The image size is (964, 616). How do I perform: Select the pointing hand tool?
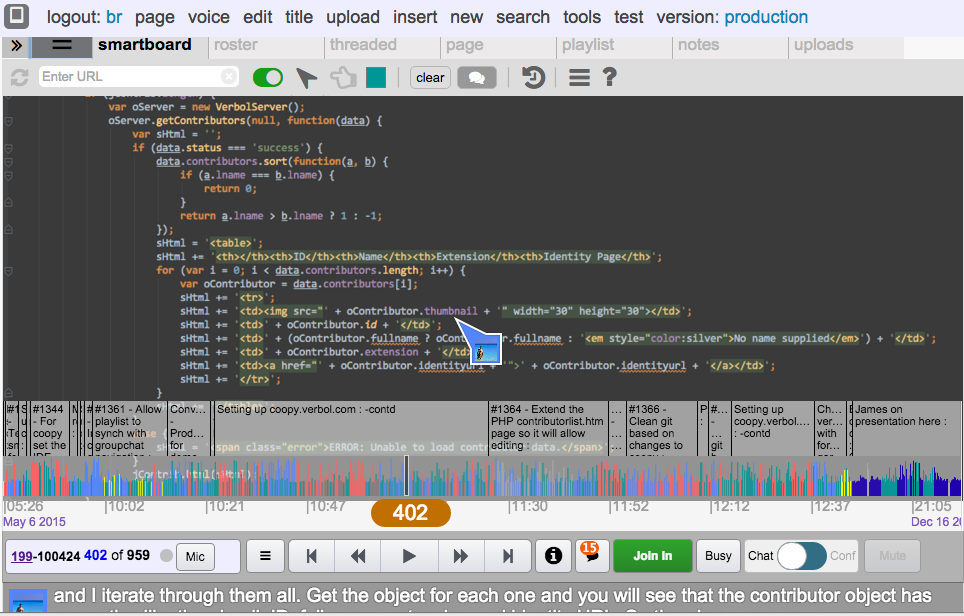343,78
